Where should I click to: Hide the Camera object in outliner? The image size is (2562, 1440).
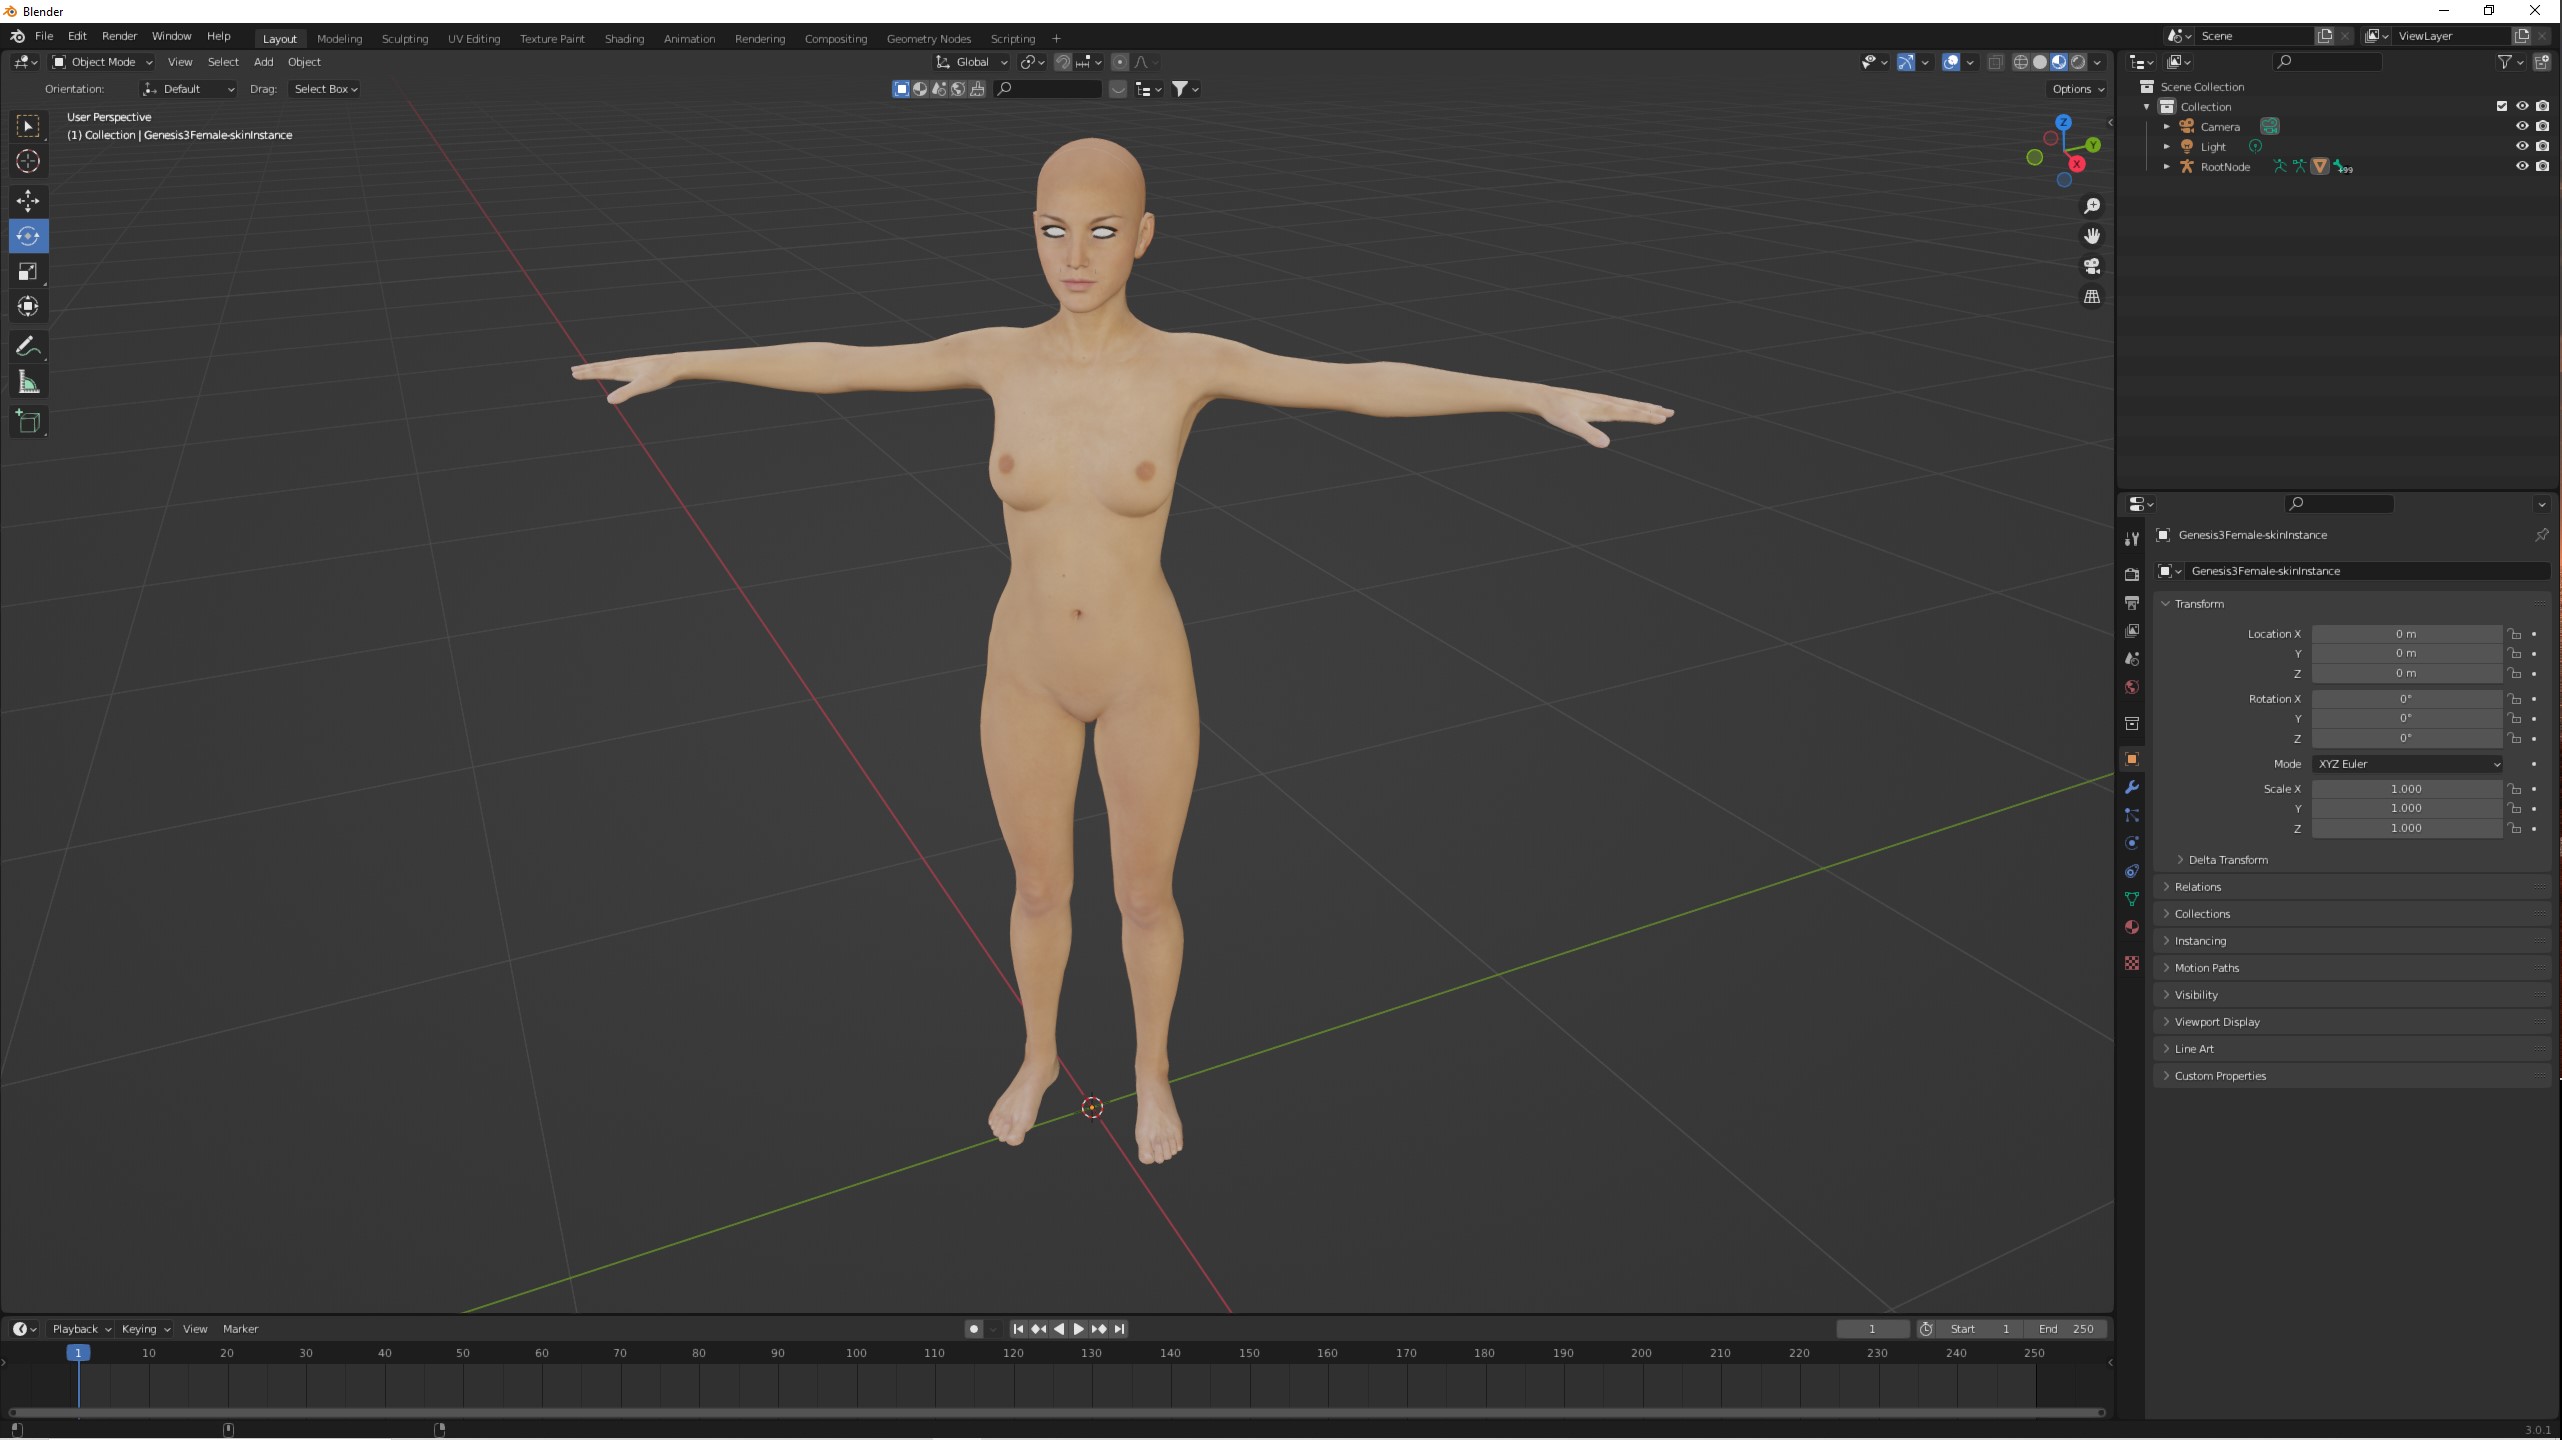tap(2521, 126)
